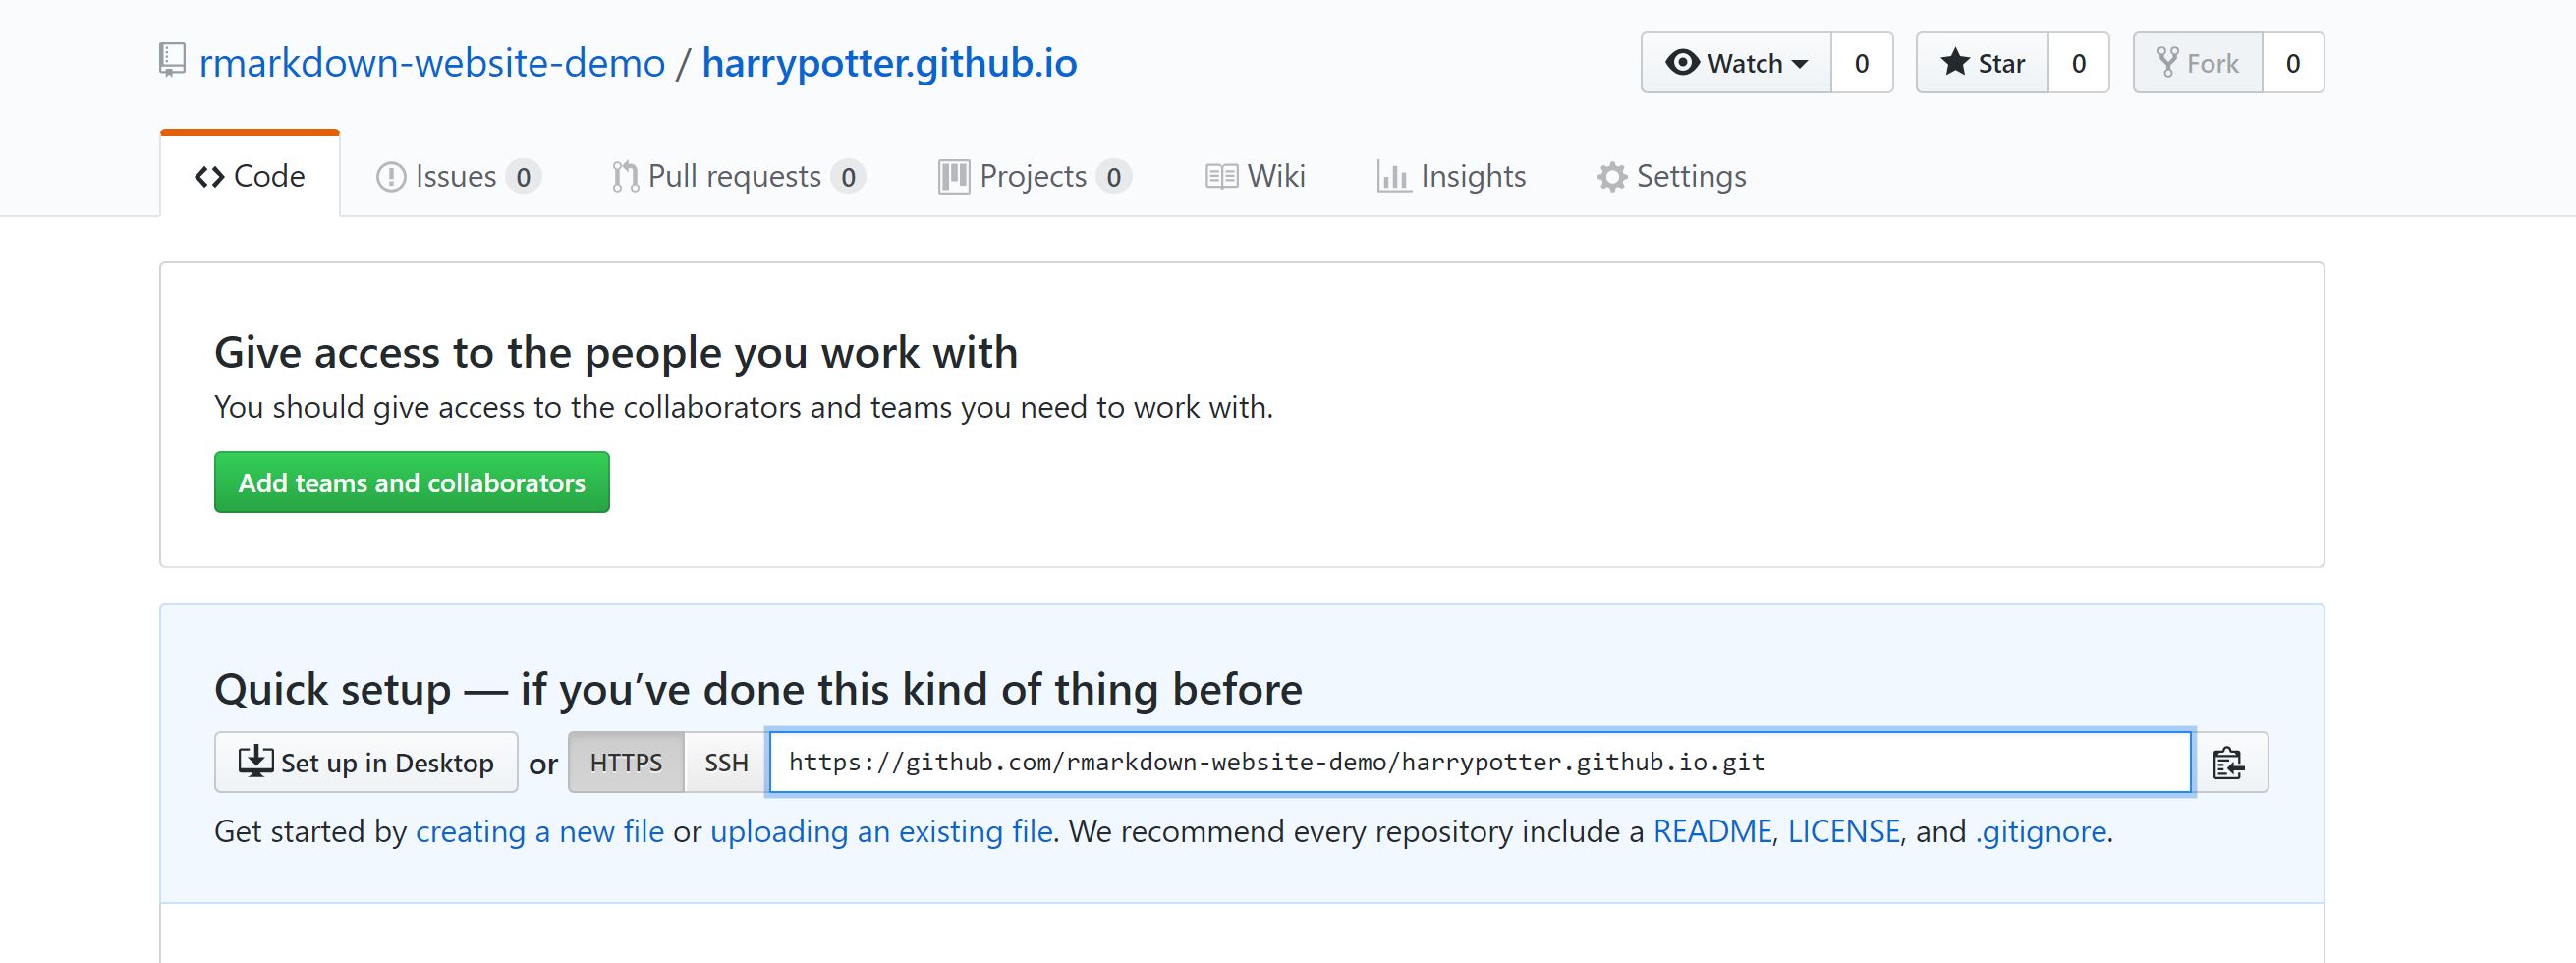Click Add teams and collaborators button

tap(412, 482)
